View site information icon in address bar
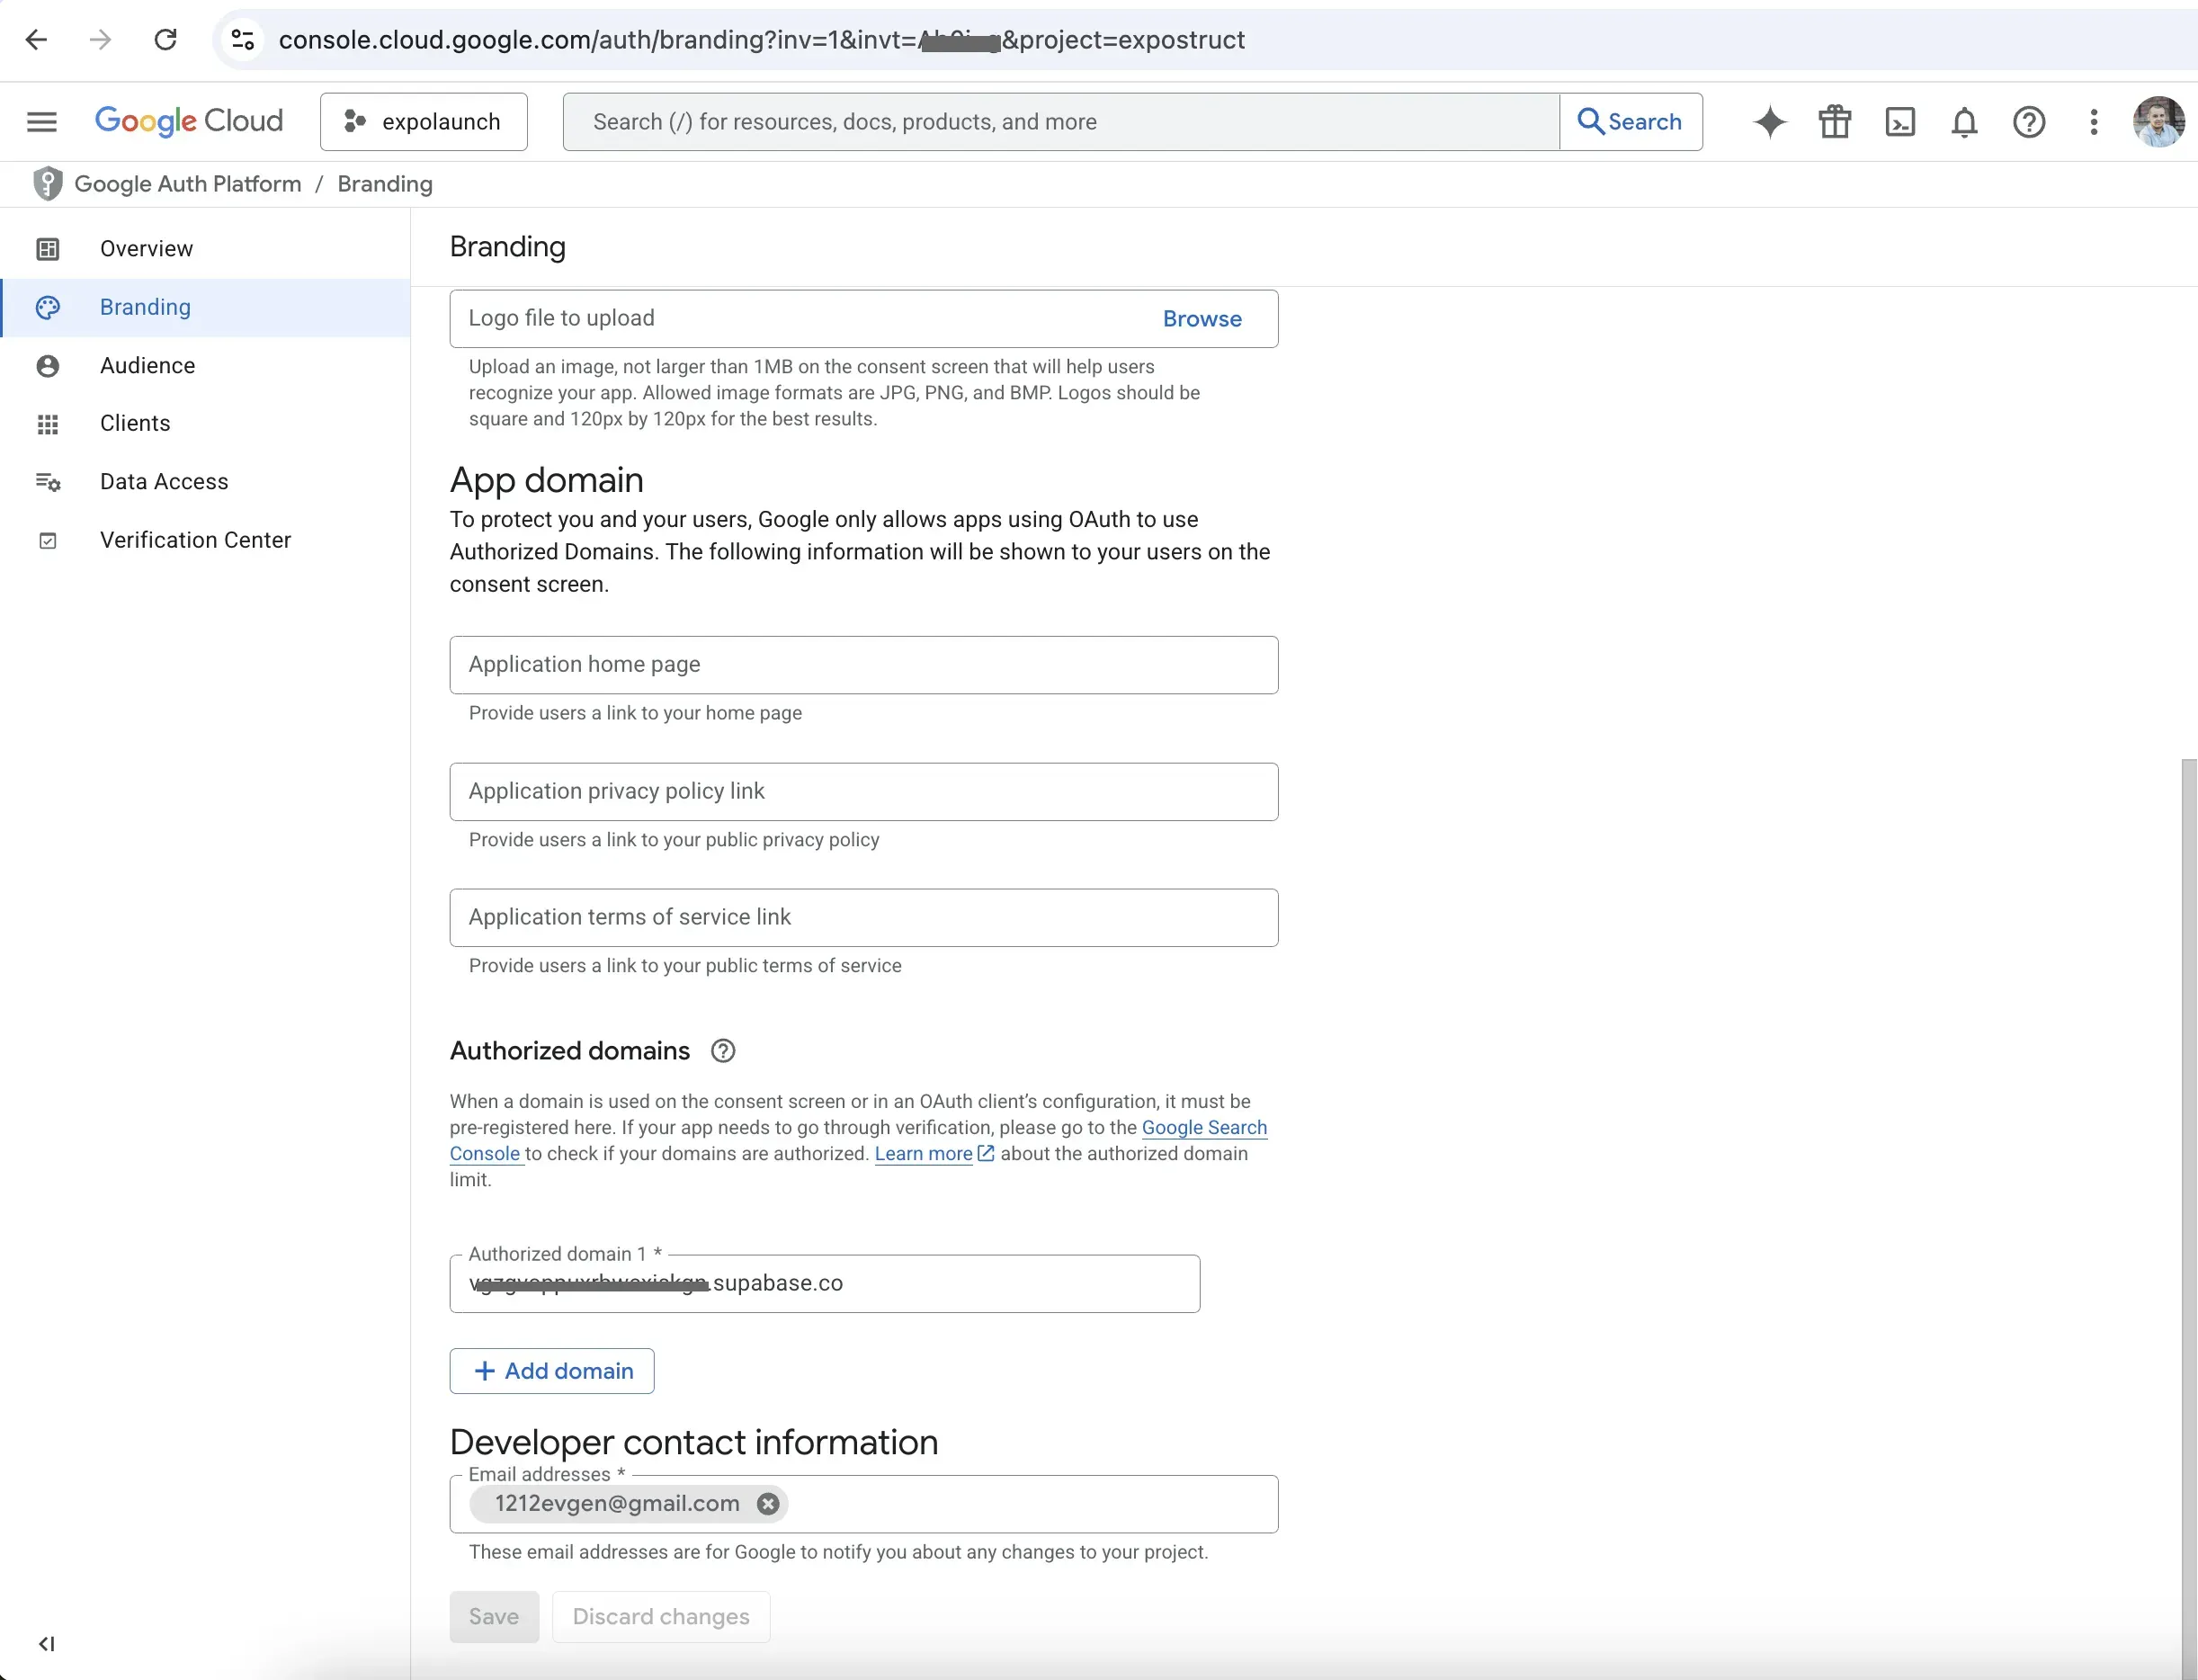The image size is (2198, 1680). [243, 40]
